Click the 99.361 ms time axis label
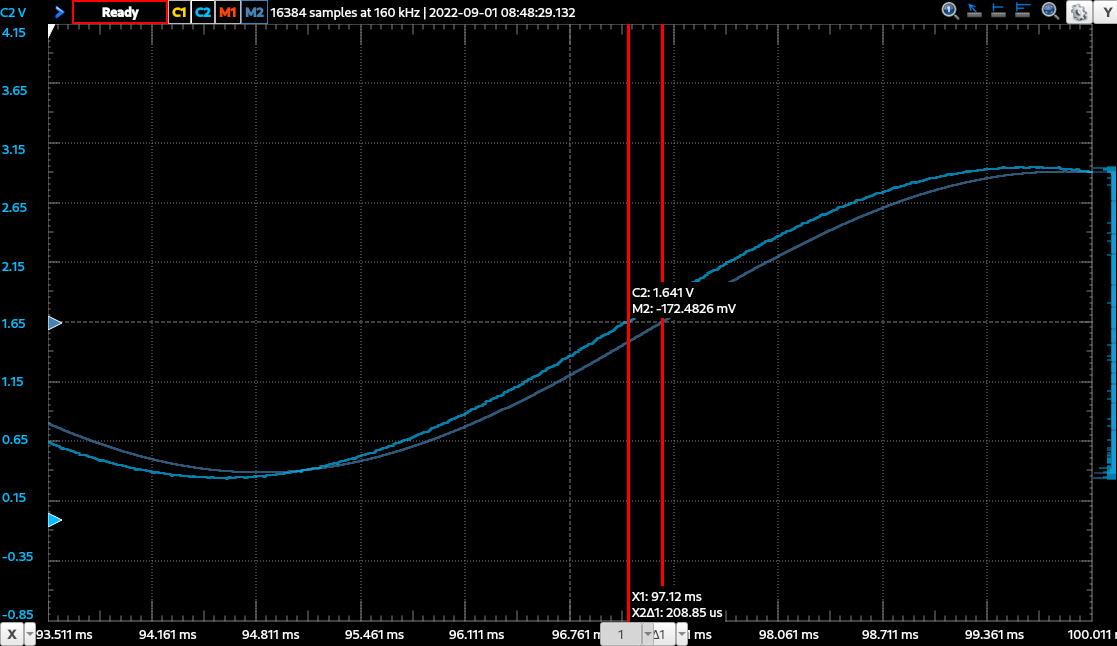The height and width of the screenshot is (646, 1117). 994,635
